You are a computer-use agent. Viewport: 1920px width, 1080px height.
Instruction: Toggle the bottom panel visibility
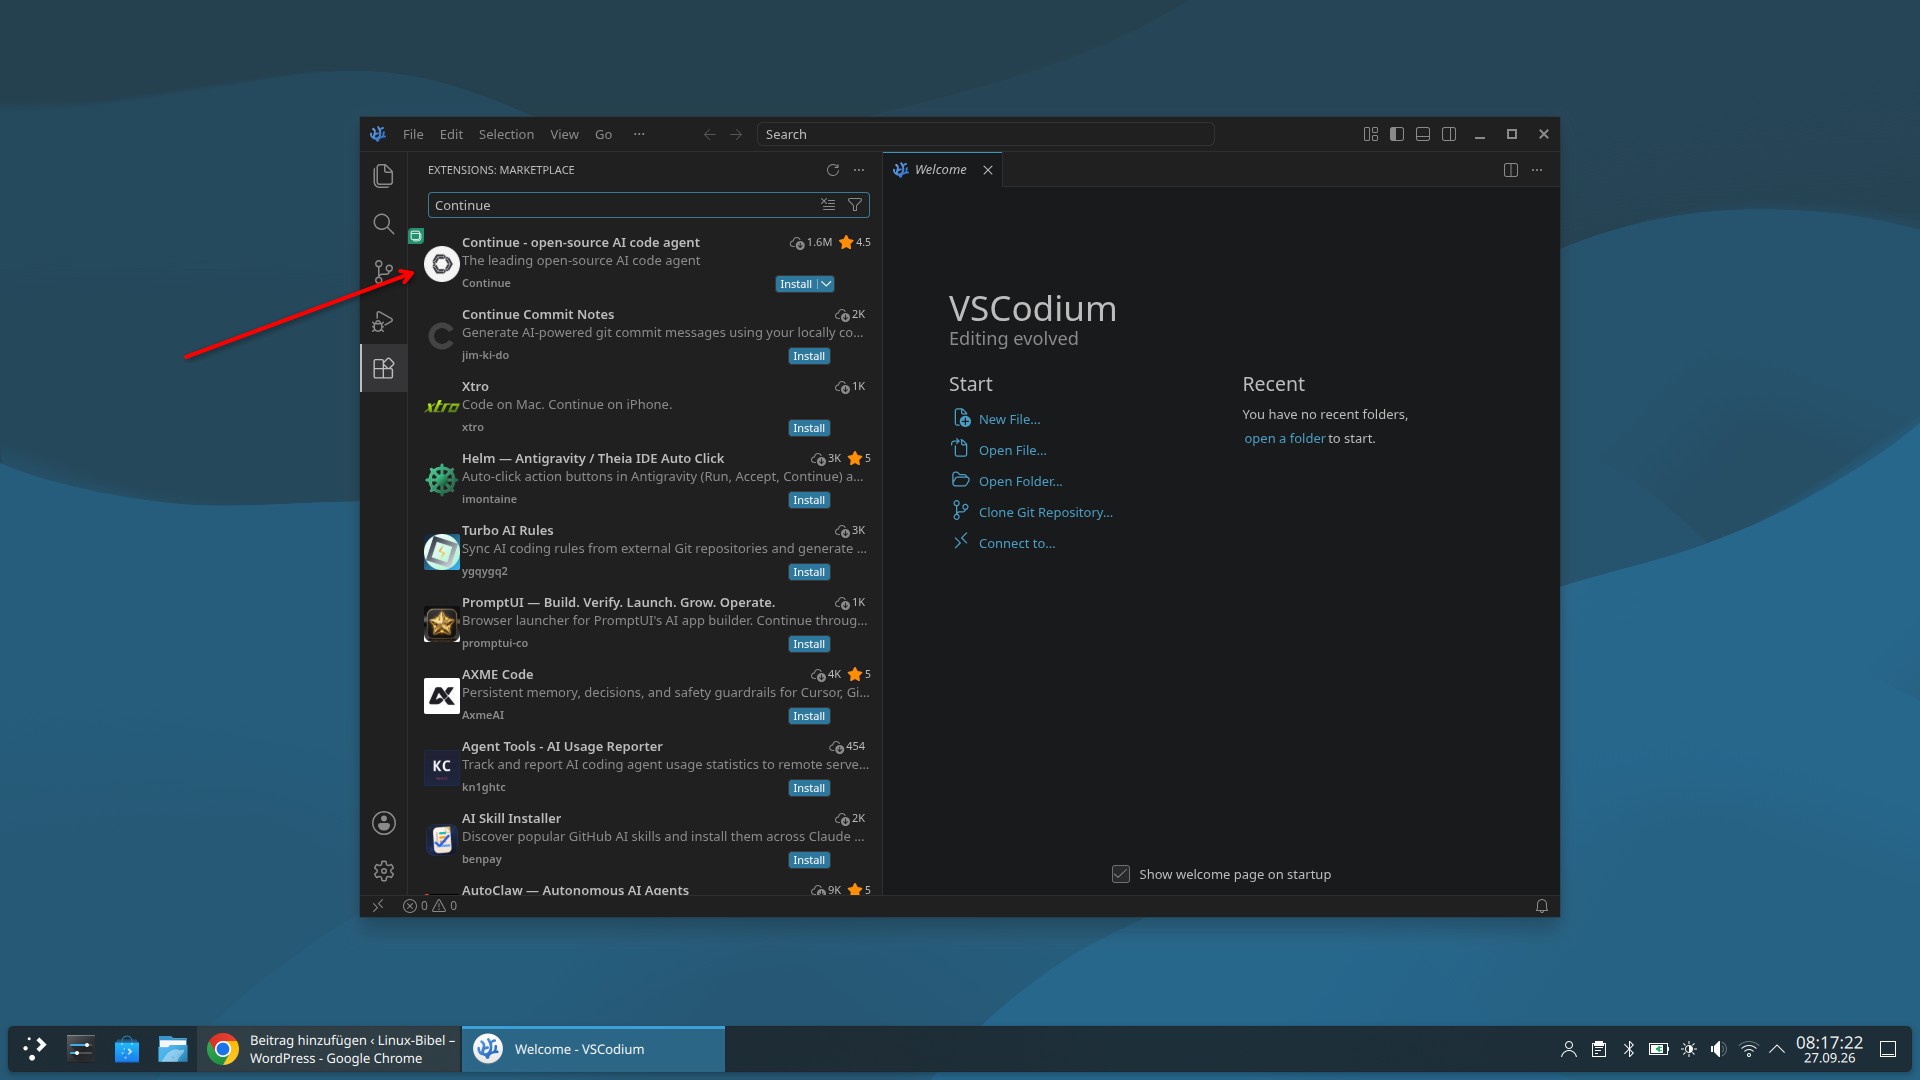point(1423,134)
